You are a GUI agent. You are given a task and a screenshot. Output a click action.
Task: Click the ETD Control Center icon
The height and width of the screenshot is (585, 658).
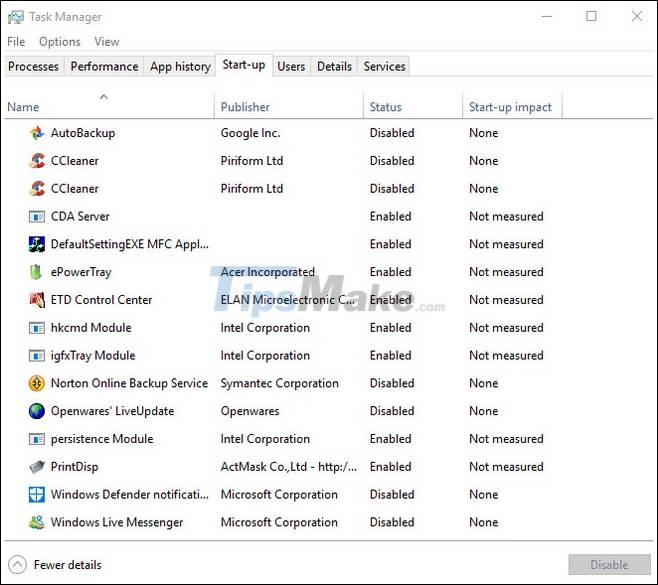click(37, 300)
